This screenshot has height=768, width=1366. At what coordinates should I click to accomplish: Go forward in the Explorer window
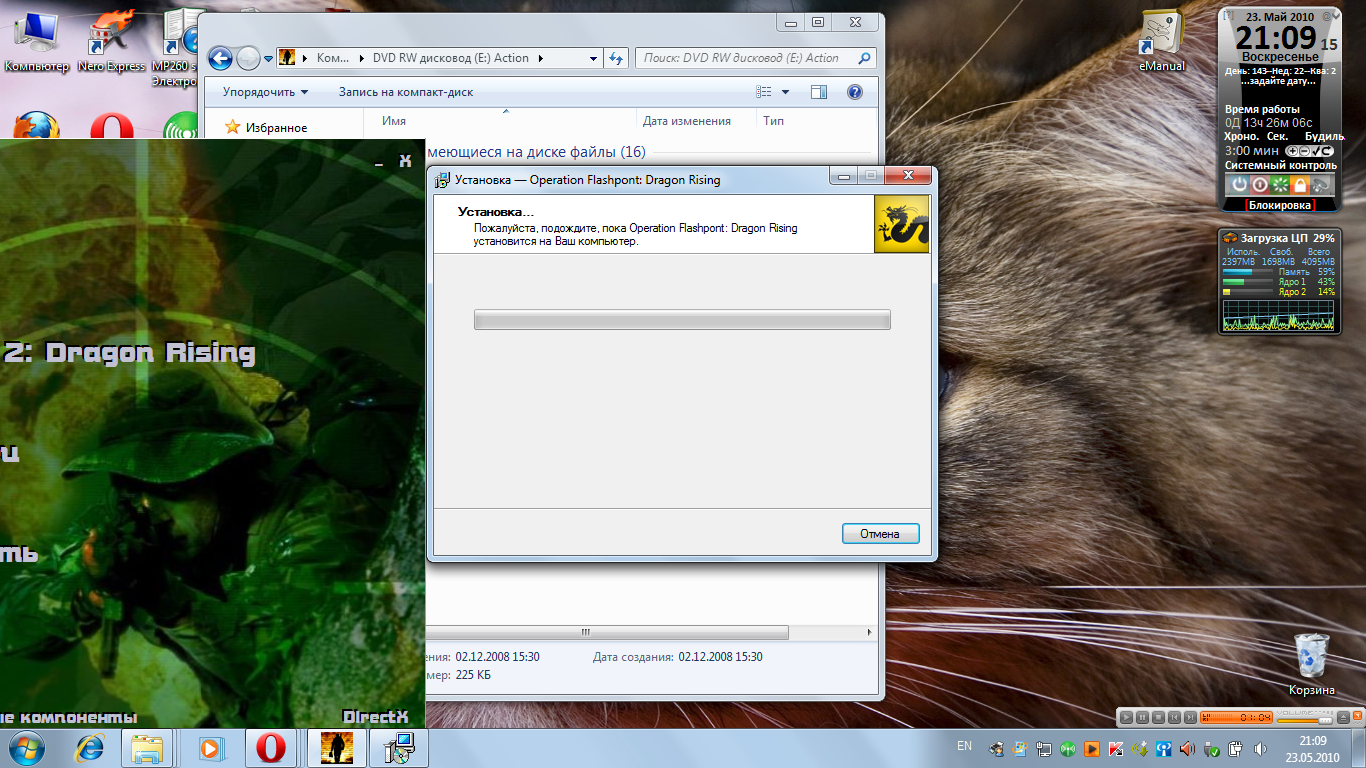coord(248,58)
